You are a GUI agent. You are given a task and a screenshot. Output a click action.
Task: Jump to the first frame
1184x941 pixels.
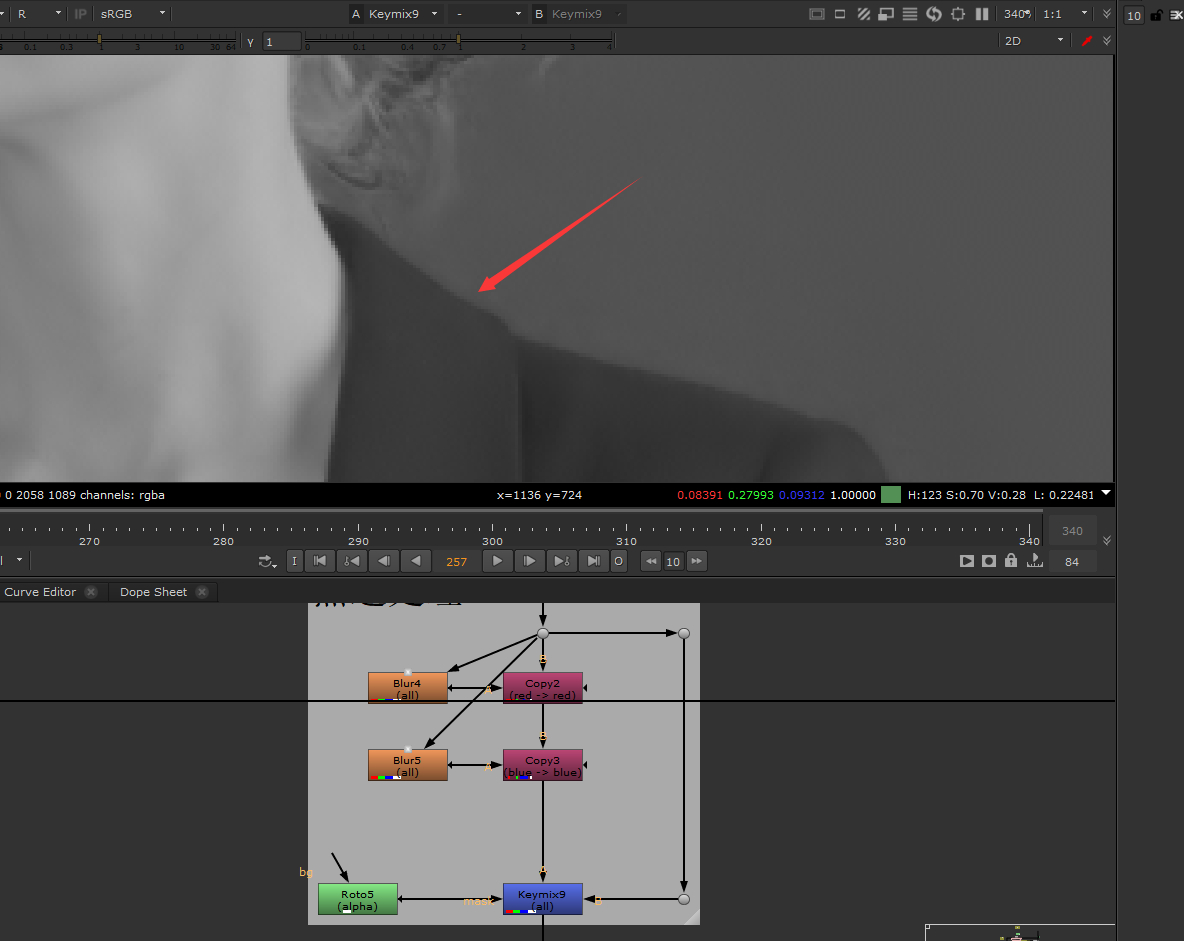pyautogui.click(x=320, y=561)
